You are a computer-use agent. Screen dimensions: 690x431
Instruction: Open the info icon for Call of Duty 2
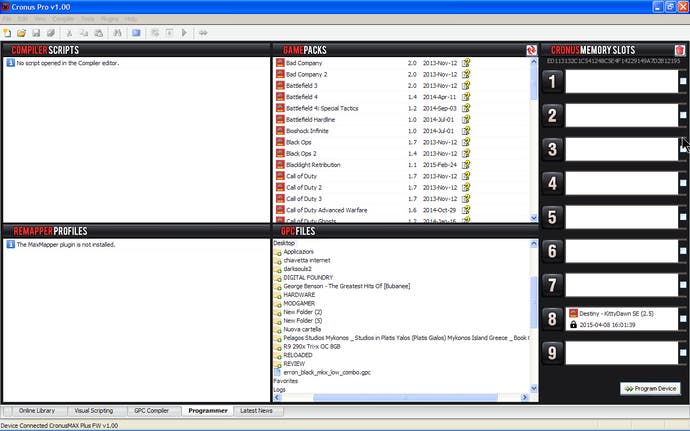[466, 187]
